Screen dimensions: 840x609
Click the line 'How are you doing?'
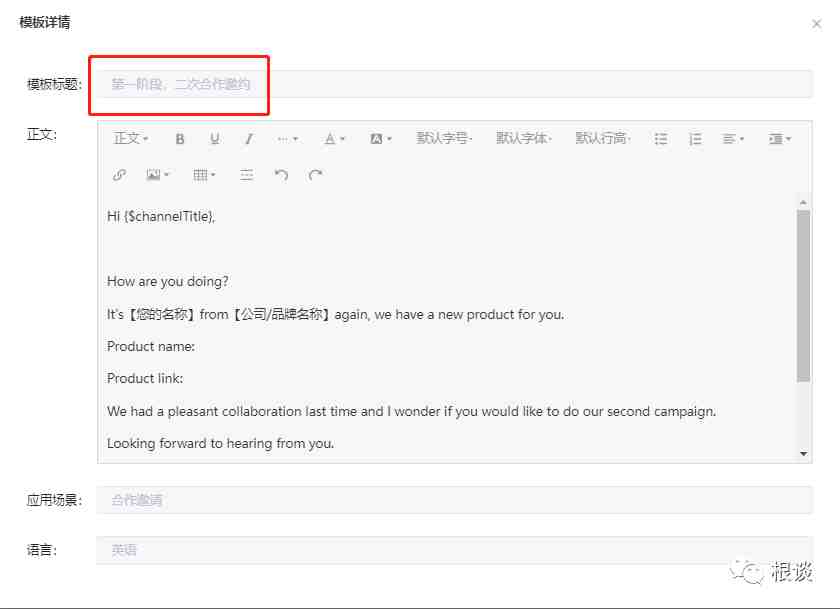pyautogui.click(x=168, y=281)
